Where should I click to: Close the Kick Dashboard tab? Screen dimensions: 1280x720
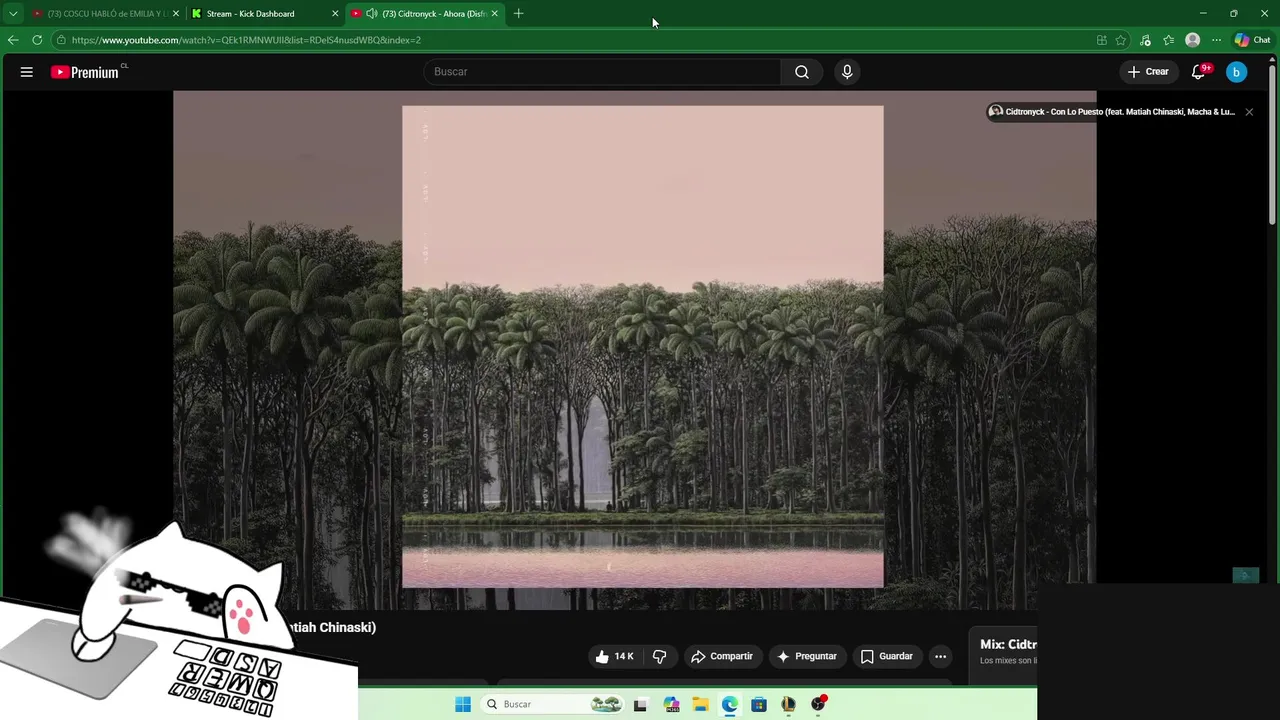click(335, 14)
